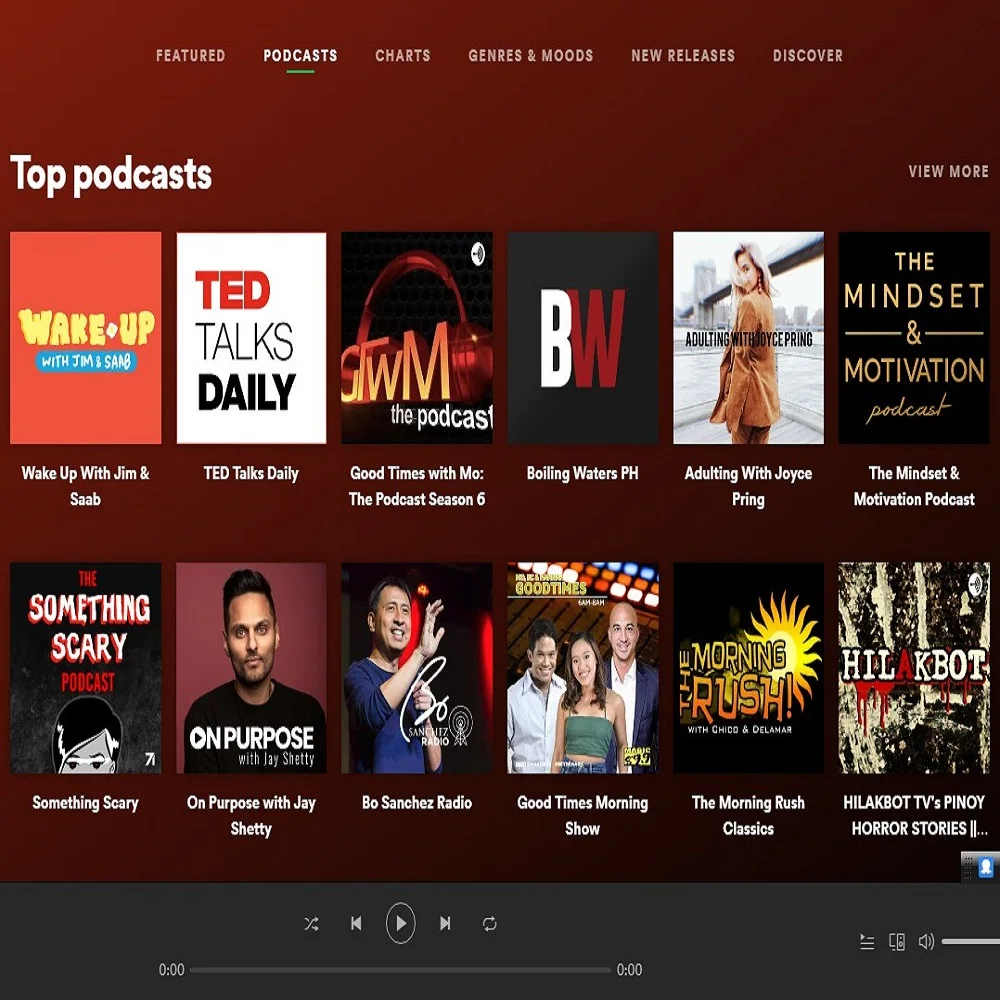
Task: Click 'Adulting With Joyce Pring' title text
Action: pos(749,486)
